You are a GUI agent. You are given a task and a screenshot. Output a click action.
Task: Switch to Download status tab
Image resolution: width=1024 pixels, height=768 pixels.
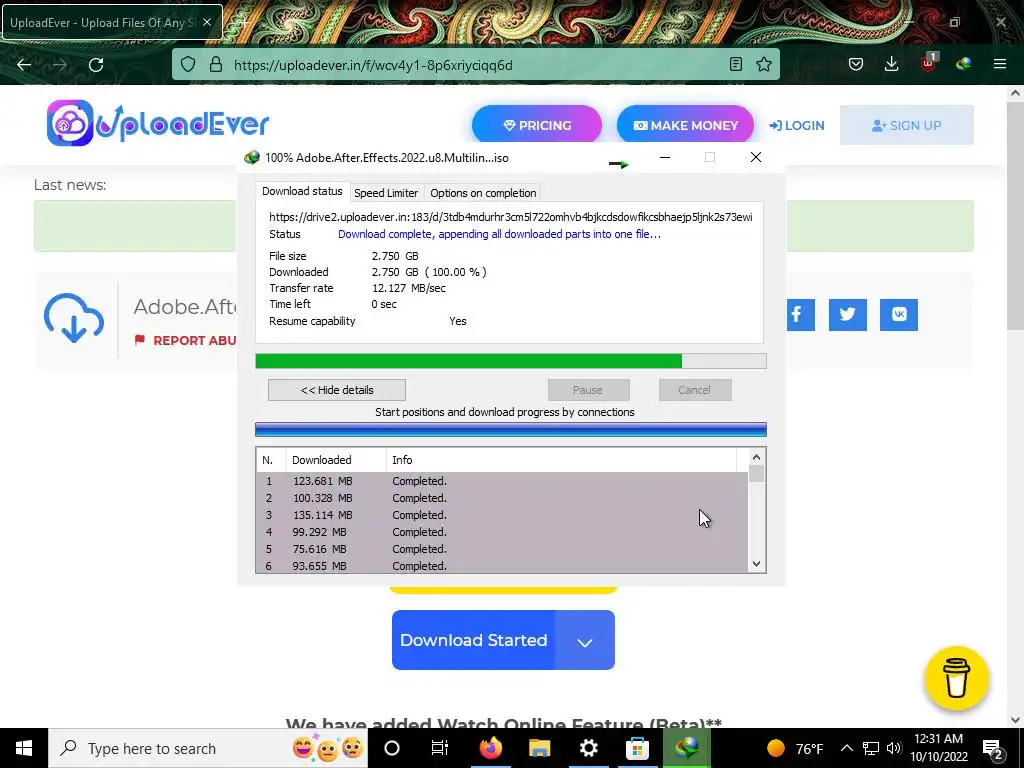click(x=302, y=191)
